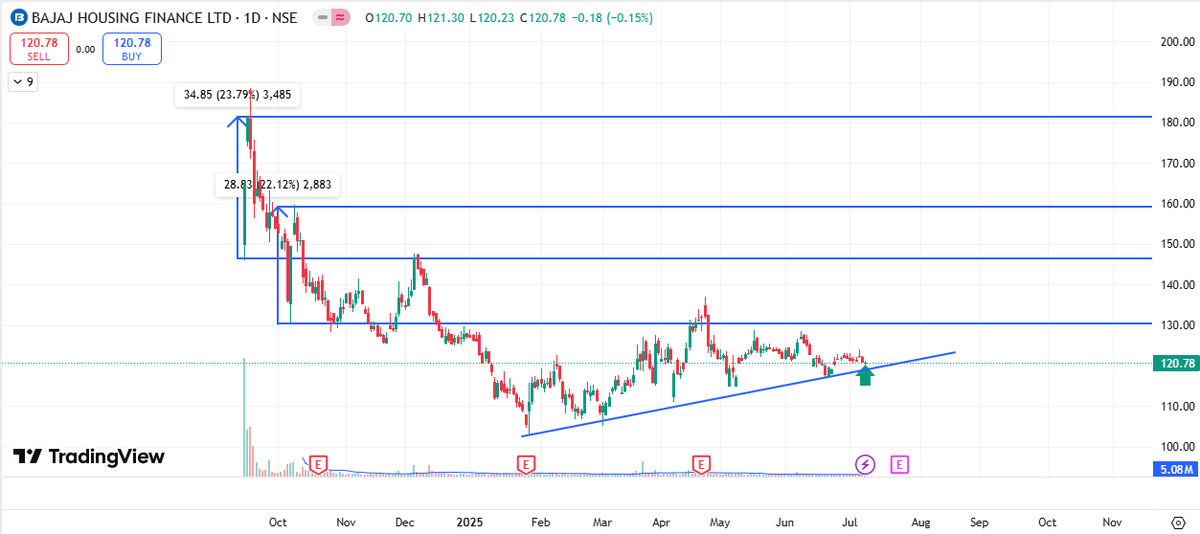
Task: Click the purple upcoming earnings E icon
Action: coord(901,464)
